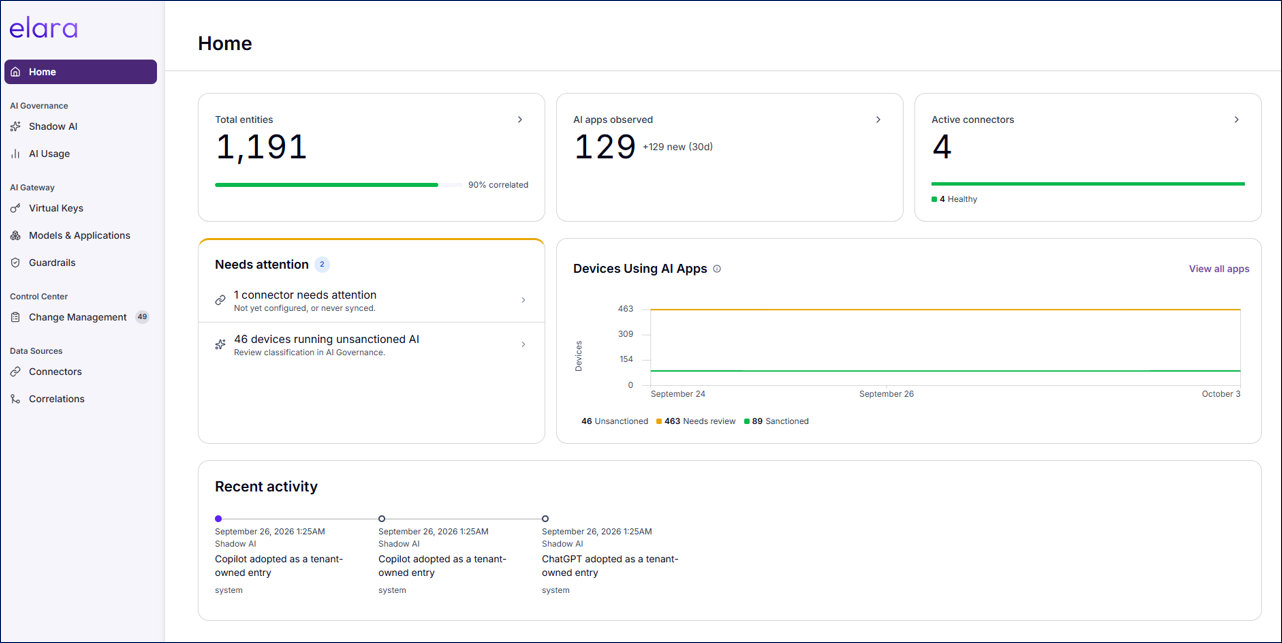The image size is (1282, 643).
Task: Click the info icon beside Devices Using AI Apps
Action: point(717,269)
